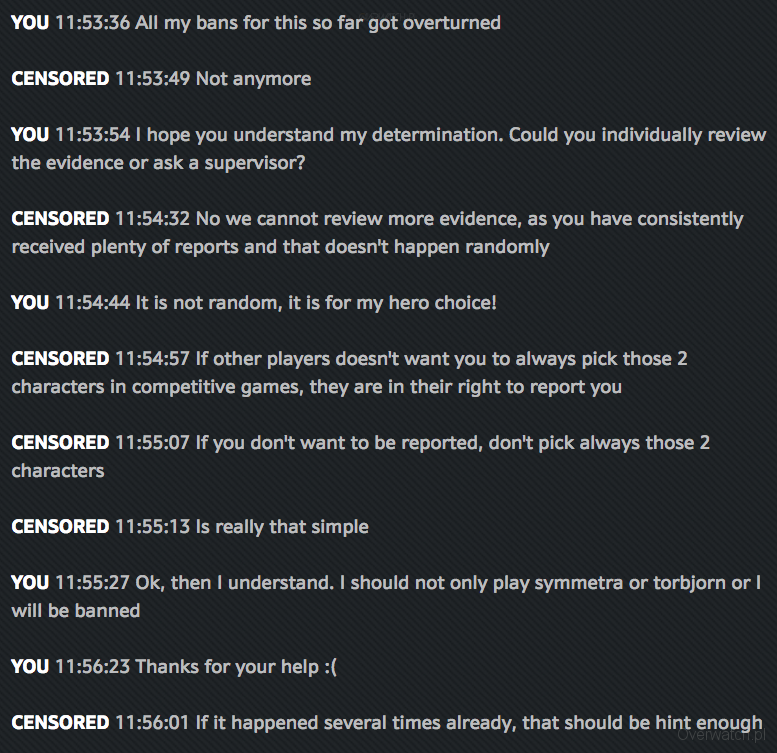The height and width of the screenshot is (753, 777).
Task: Select the "It is not random" message
Action: tap(316, 302)
